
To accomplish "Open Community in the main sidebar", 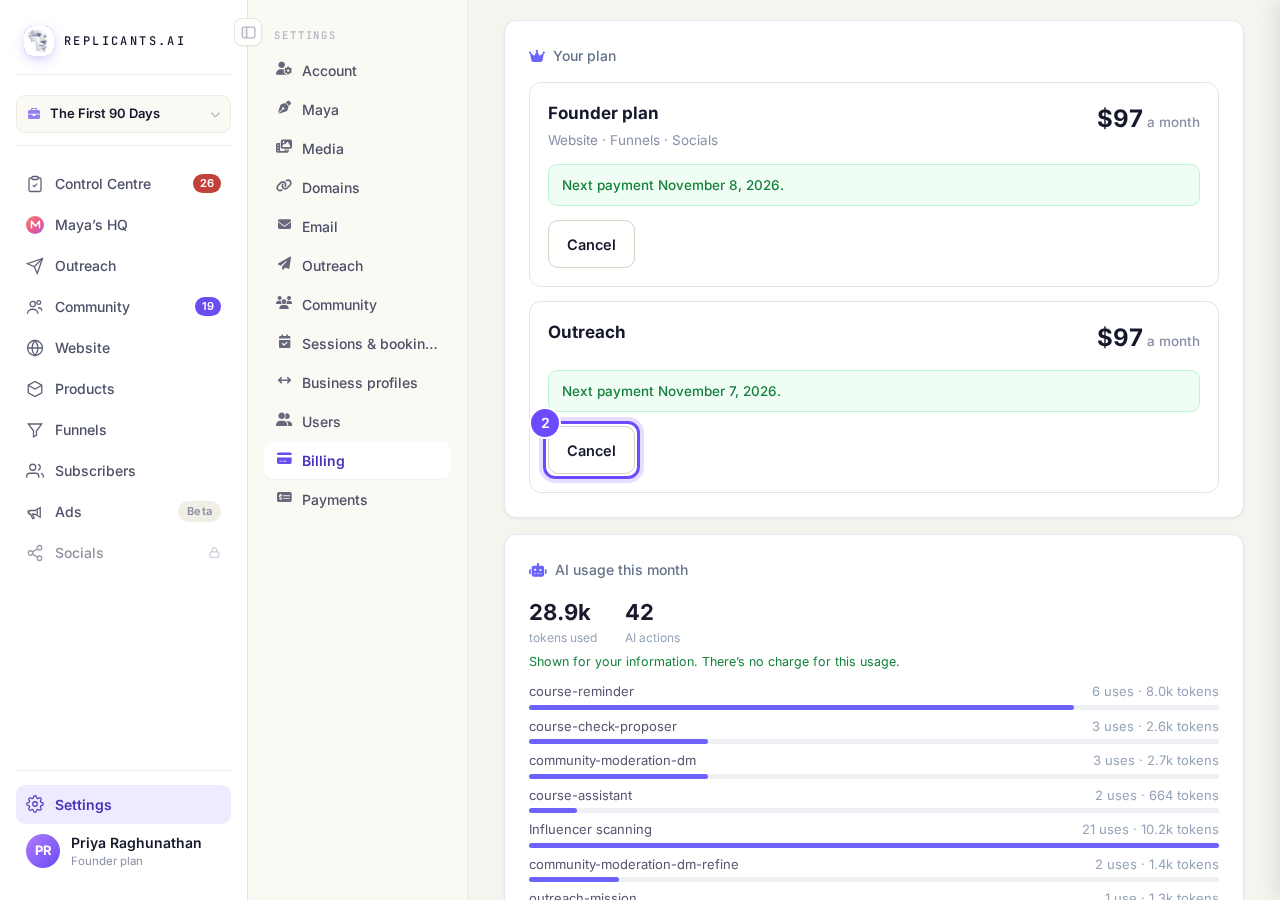I will pyautogui.click(x=123, y=307).
